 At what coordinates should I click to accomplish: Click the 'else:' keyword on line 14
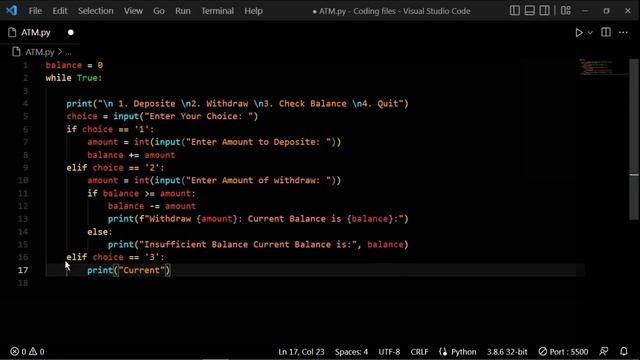[x=100, y=232]
